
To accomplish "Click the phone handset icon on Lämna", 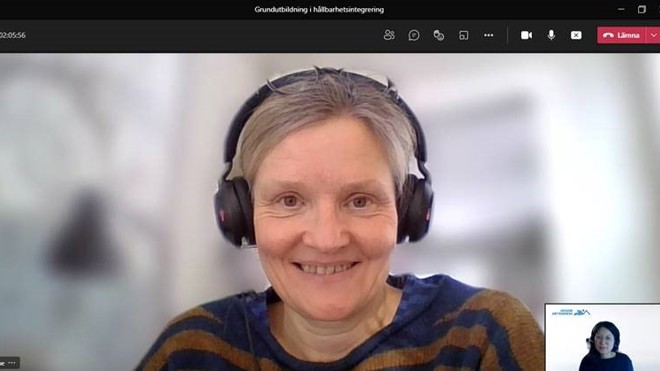I will tap(608, 35).
